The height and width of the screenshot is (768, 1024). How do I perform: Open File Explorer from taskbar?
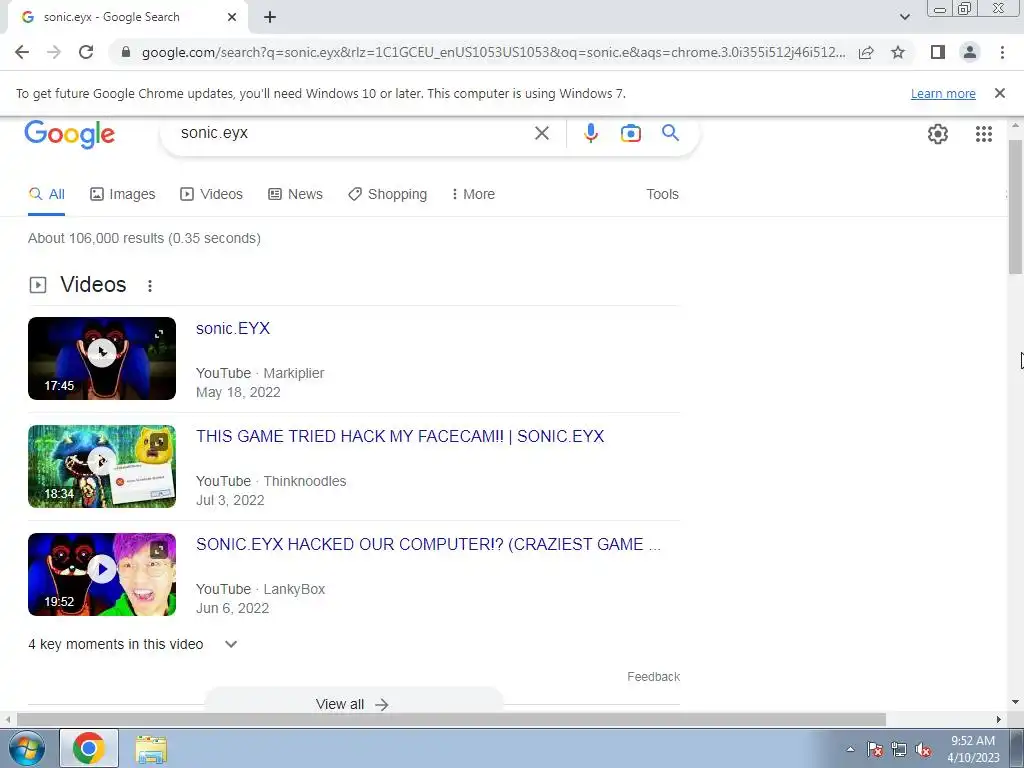pyautogui.click(x=152, y=748)
